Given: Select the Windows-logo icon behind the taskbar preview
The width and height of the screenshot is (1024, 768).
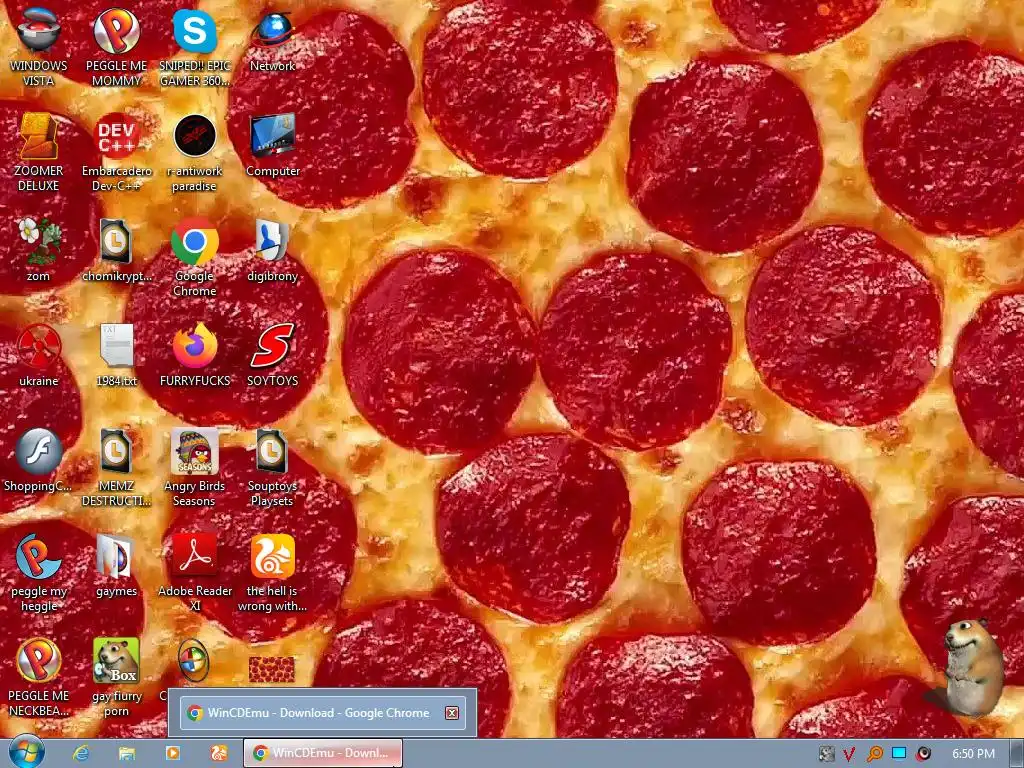Looking at the screenshot, I should click(x=194, y=660).
